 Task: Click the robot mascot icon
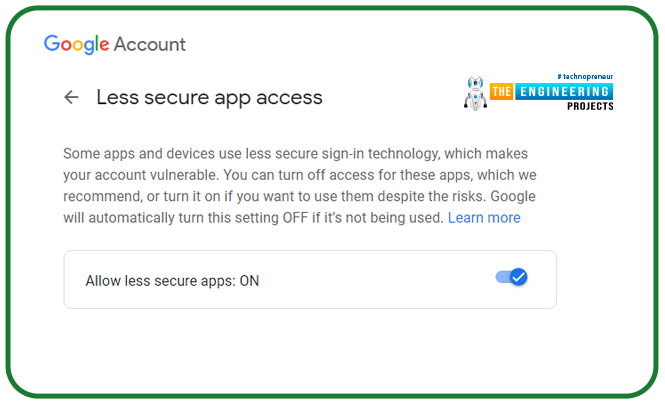475,92
